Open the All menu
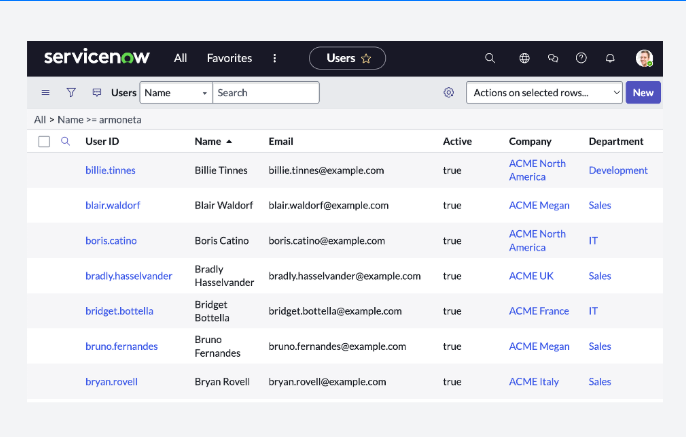This screenshot has width=686, height=437. click(180, 58)
